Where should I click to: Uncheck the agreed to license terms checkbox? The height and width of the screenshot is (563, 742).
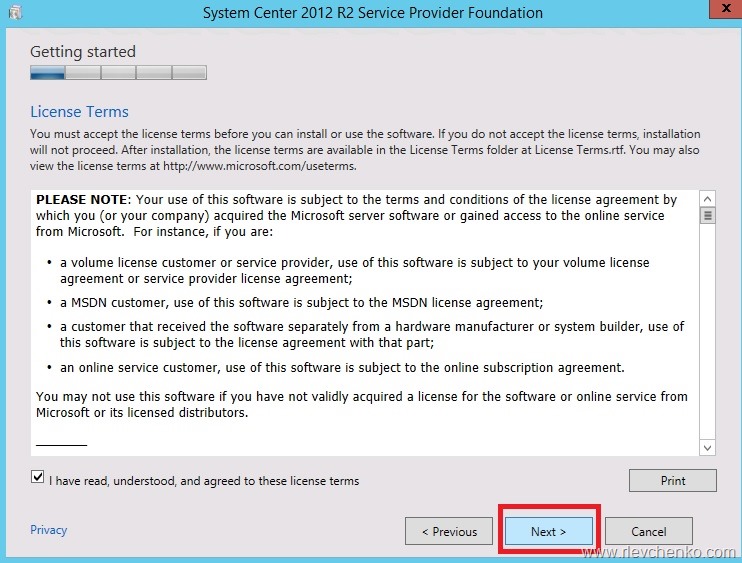(38, 479)
